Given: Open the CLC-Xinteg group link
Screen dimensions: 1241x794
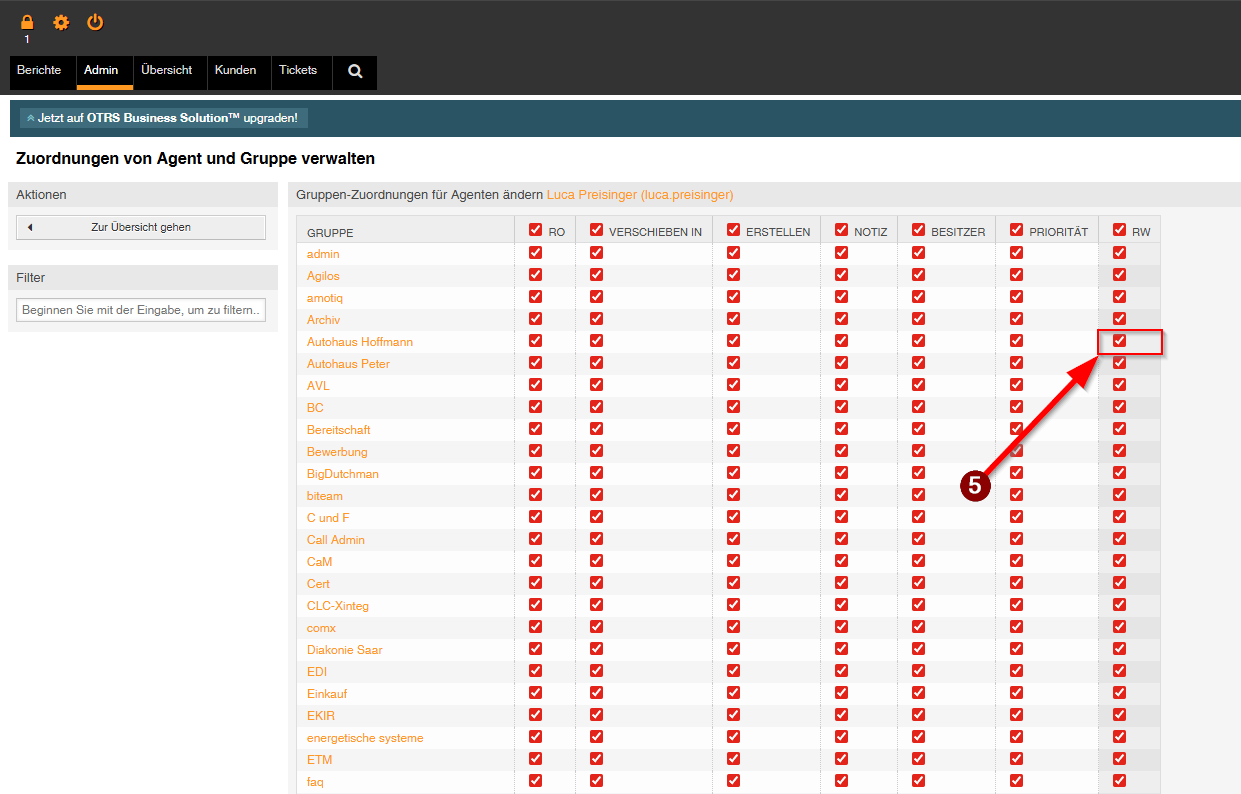Looking at the screenshot, I should (338, 606).
